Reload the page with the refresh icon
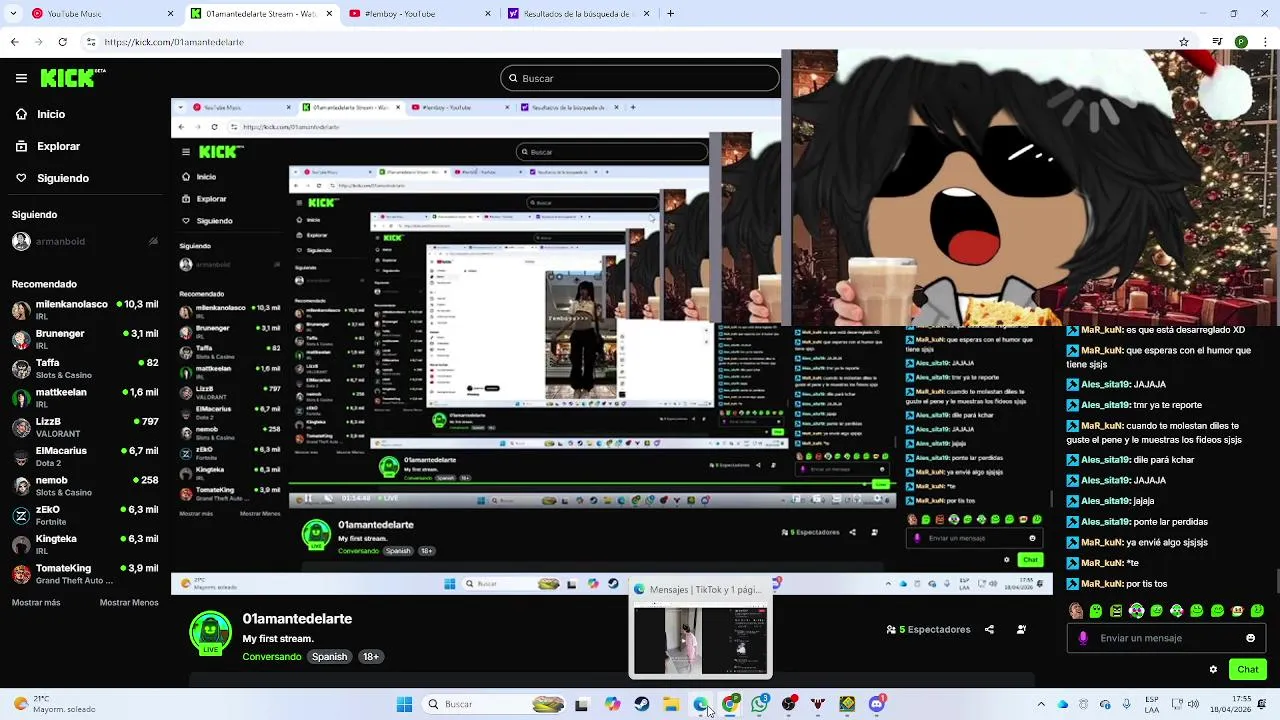The image size is (1280, 720). (x=62, y=42)
